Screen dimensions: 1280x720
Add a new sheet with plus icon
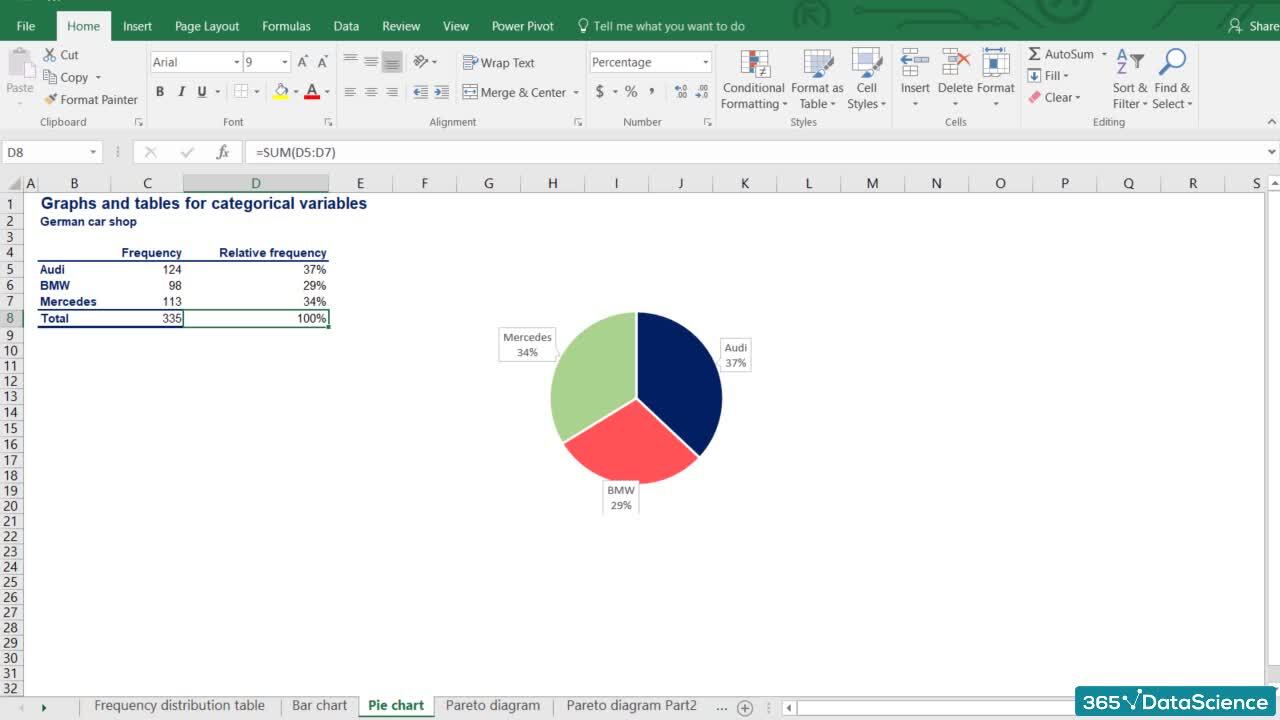pyautogui.click(x=745, y=708)
